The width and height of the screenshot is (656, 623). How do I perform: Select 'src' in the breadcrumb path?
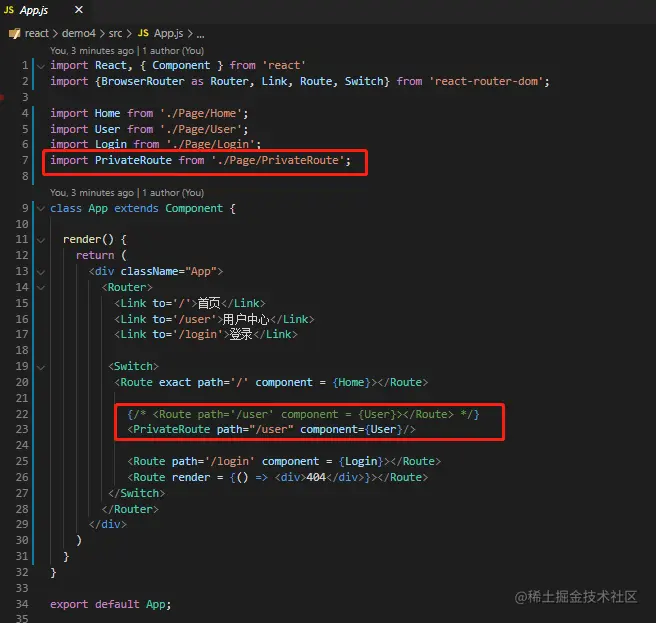(115, 33)
